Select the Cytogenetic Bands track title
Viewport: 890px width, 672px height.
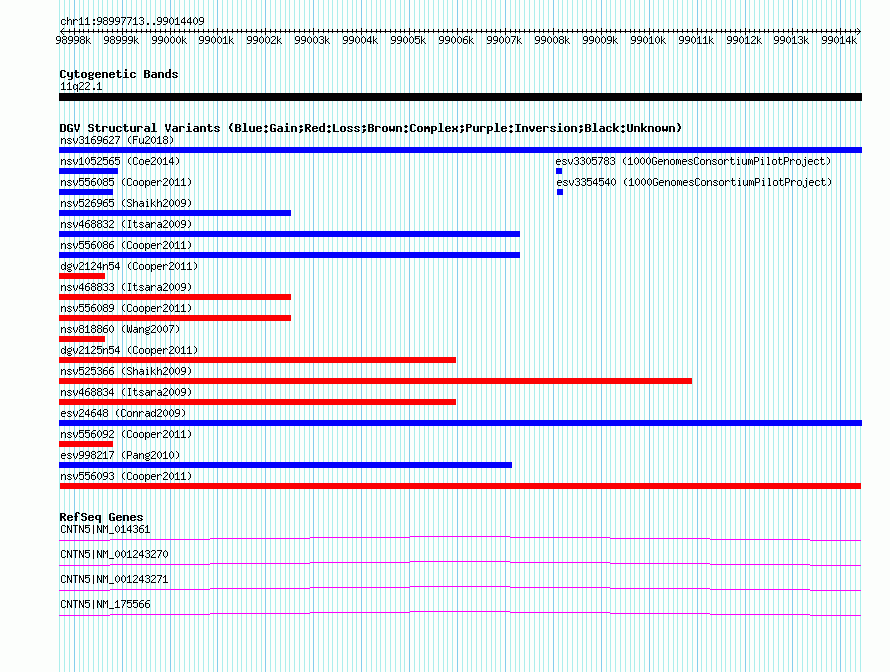(x=119, y=74)
